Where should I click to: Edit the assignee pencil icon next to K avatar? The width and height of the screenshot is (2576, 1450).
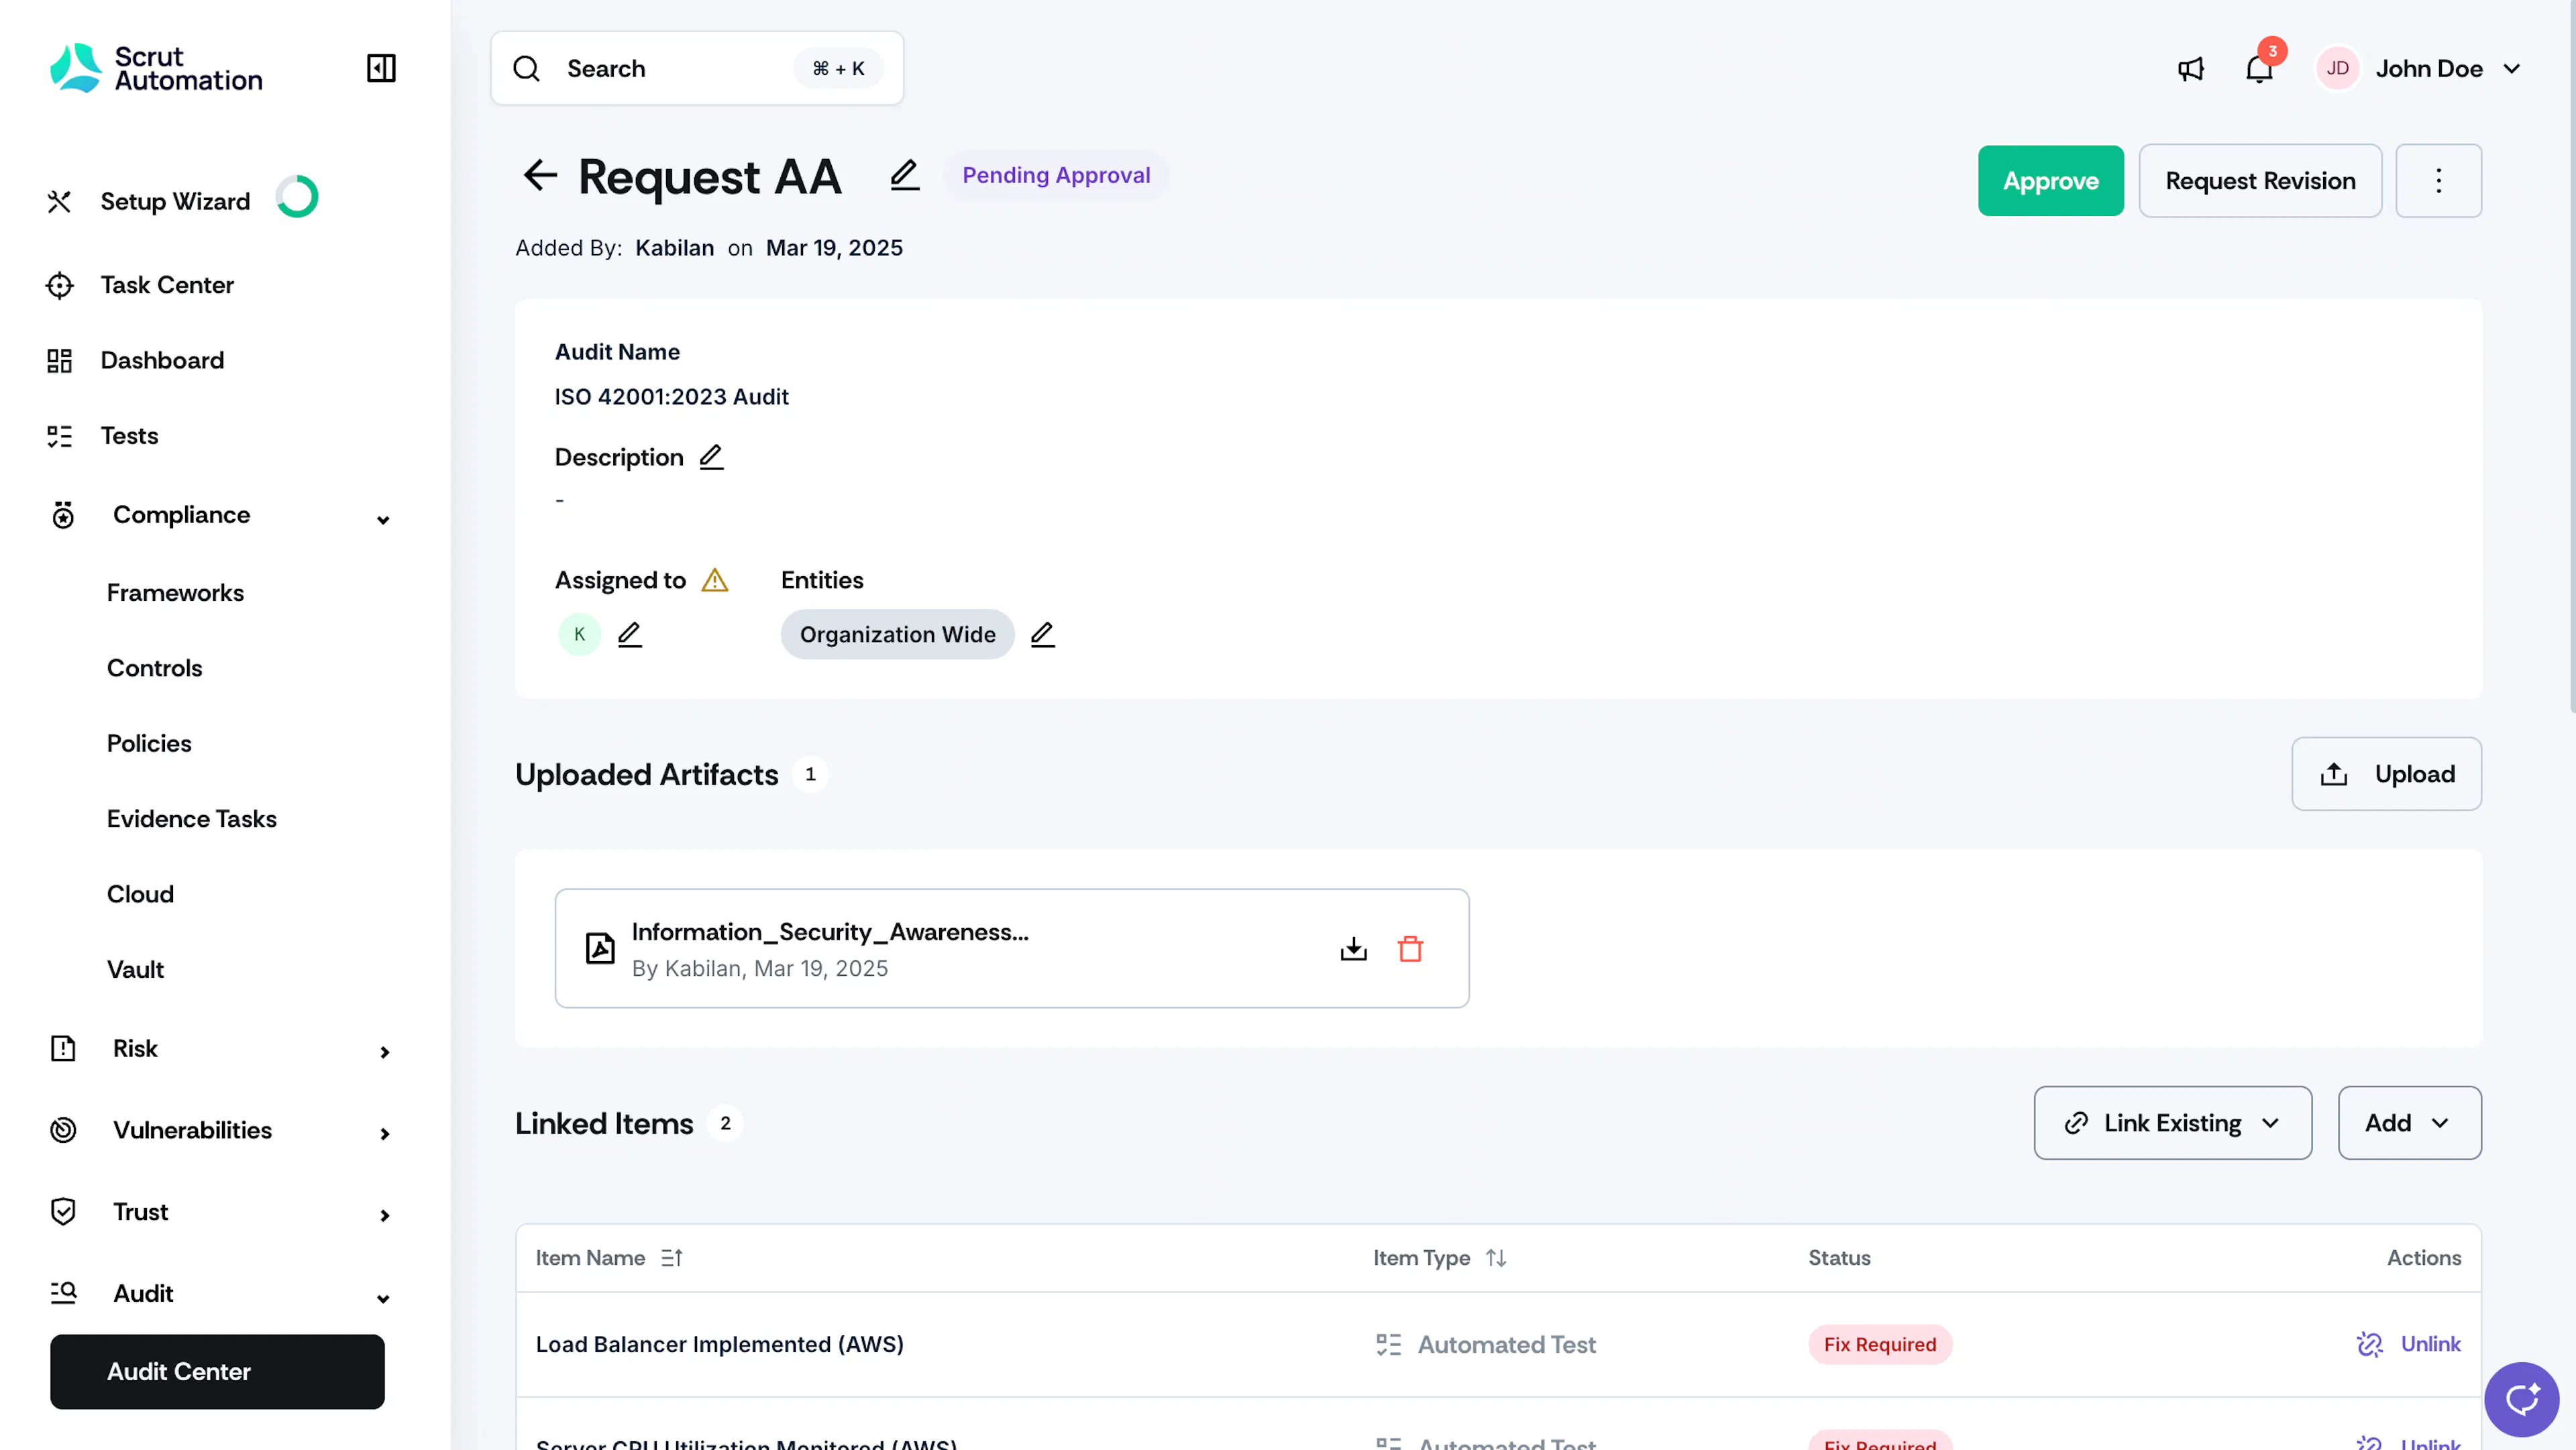pos(629,634)
